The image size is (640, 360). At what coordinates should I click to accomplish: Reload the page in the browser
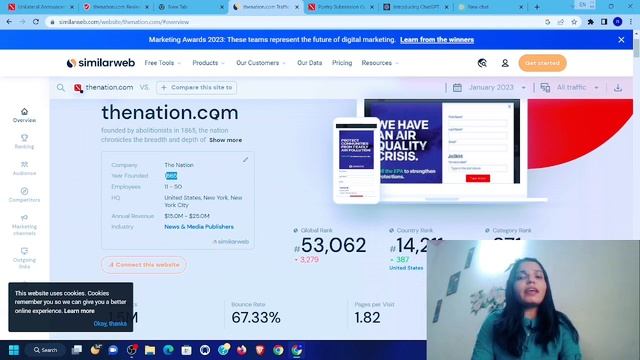click(x=36, y=22)
